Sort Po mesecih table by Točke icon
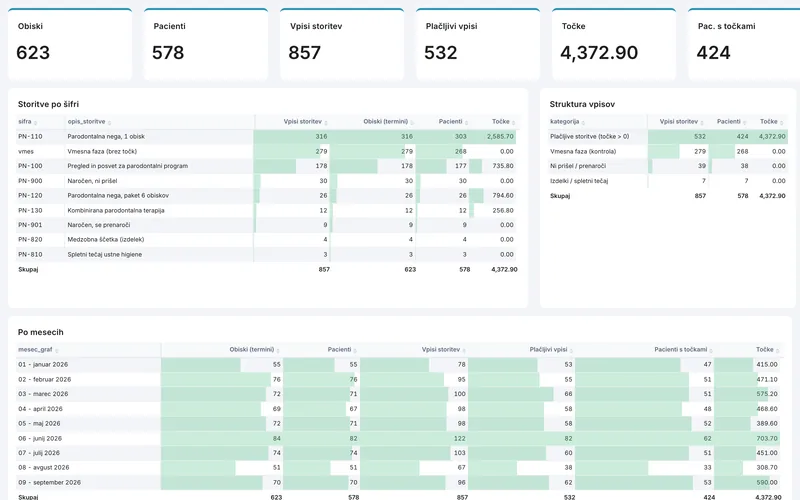Image resolution: width=800 pixels, height=500 pixels. [778, 351]
